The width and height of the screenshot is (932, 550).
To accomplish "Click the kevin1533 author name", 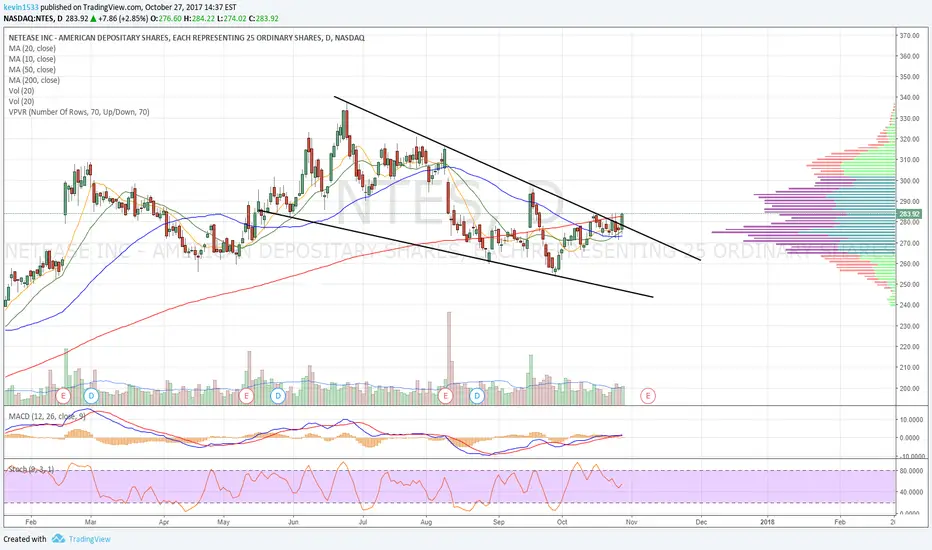I will [x=19, y=7].
